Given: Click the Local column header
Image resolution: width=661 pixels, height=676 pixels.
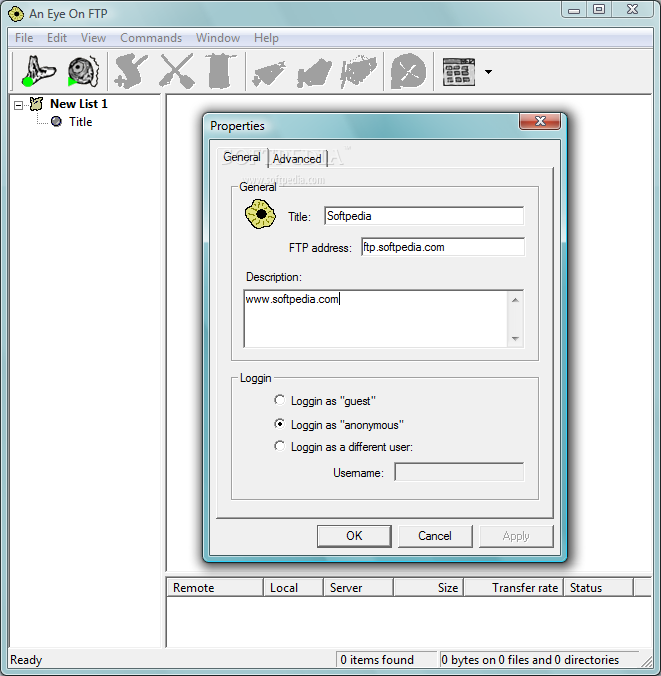Looking at the screenshot, I should click(x=293, y=588).
